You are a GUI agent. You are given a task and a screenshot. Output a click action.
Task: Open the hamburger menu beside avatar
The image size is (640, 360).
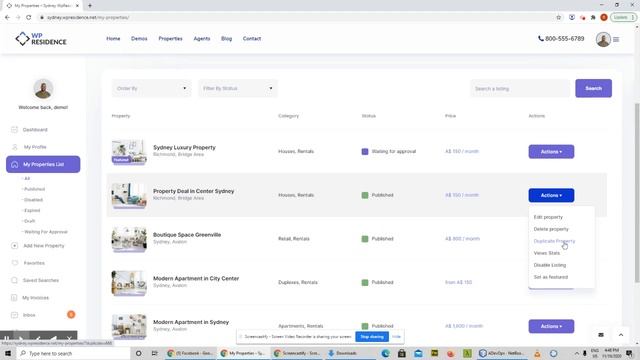(x=616, y=40)
